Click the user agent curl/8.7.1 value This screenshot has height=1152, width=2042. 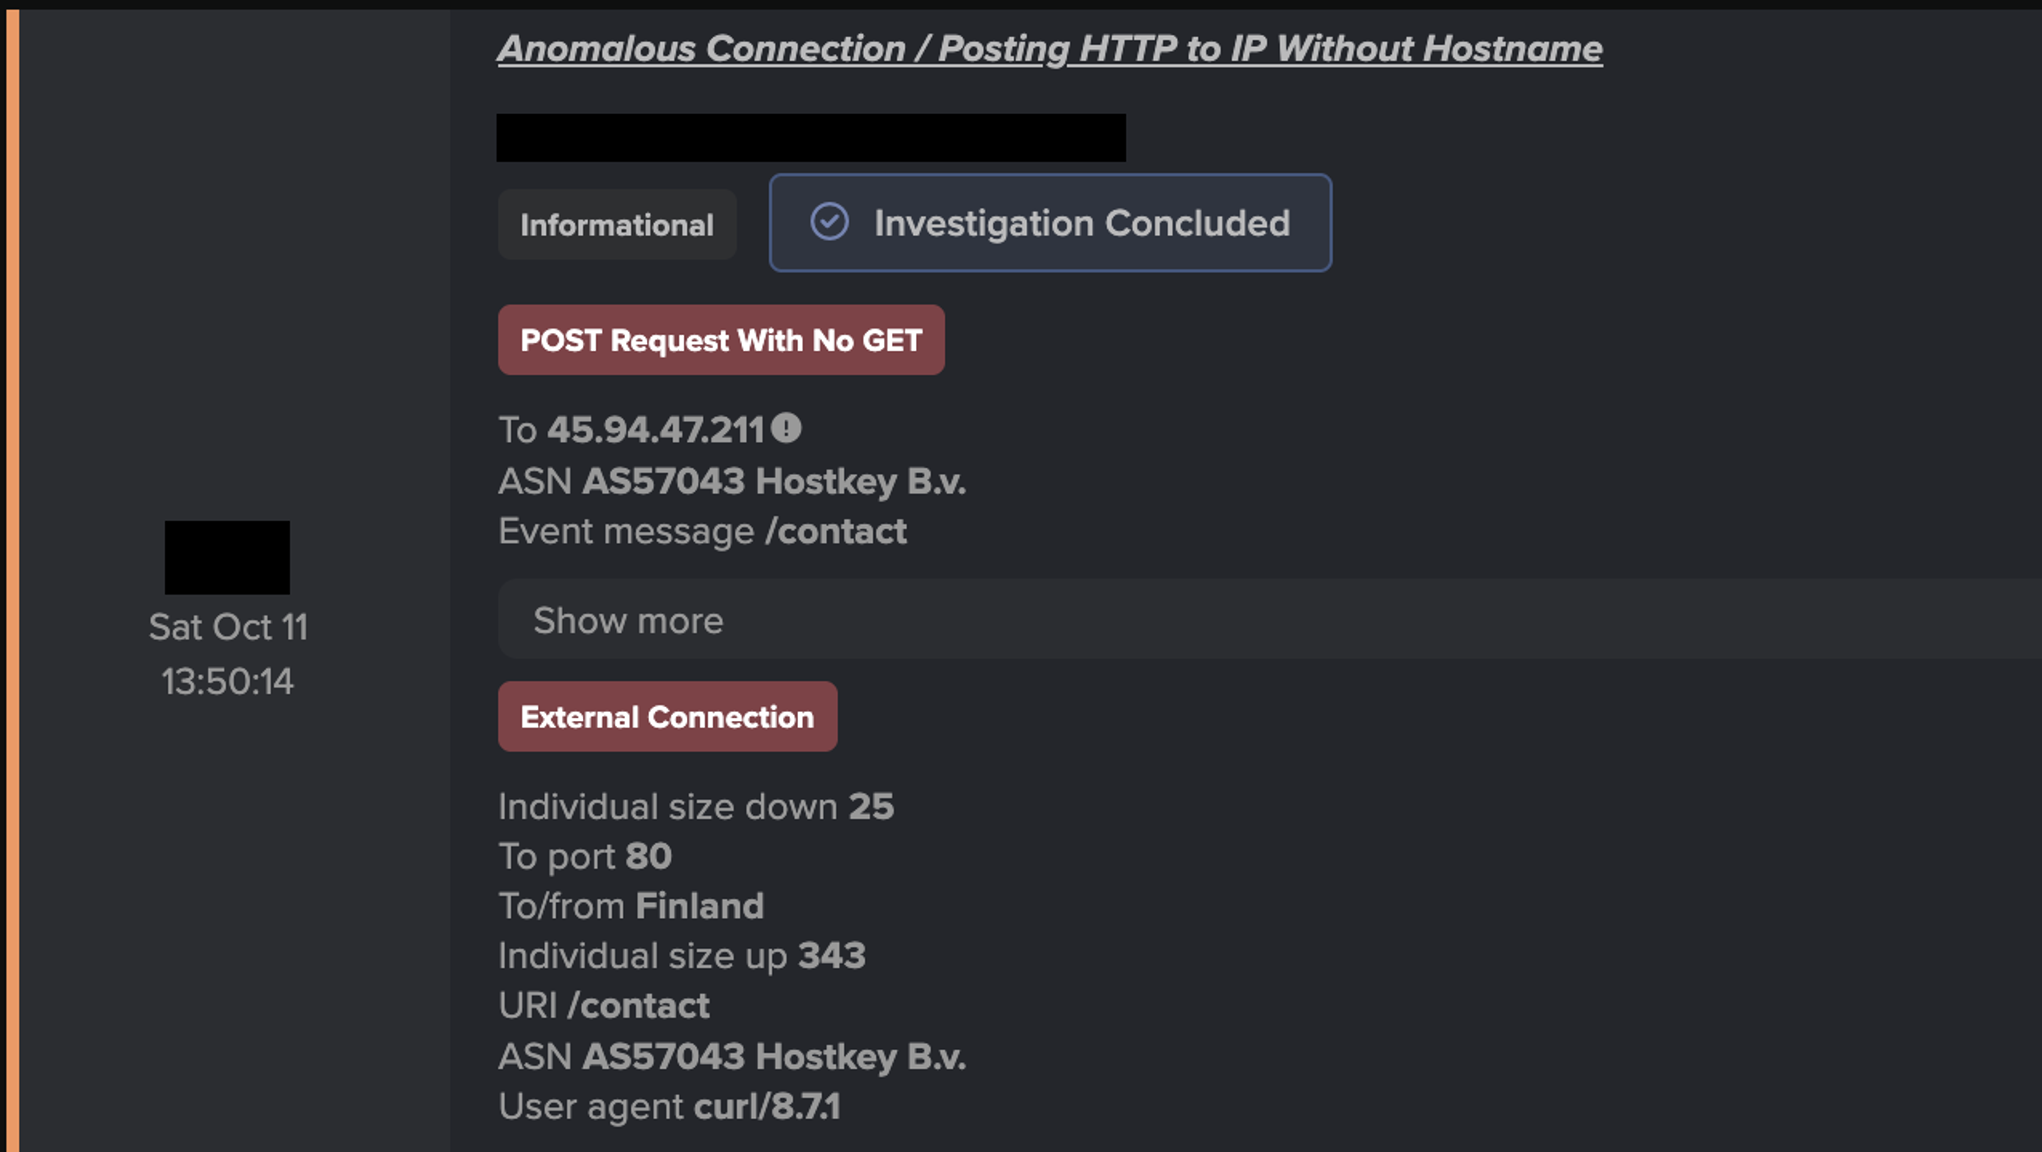(767, 1107)
